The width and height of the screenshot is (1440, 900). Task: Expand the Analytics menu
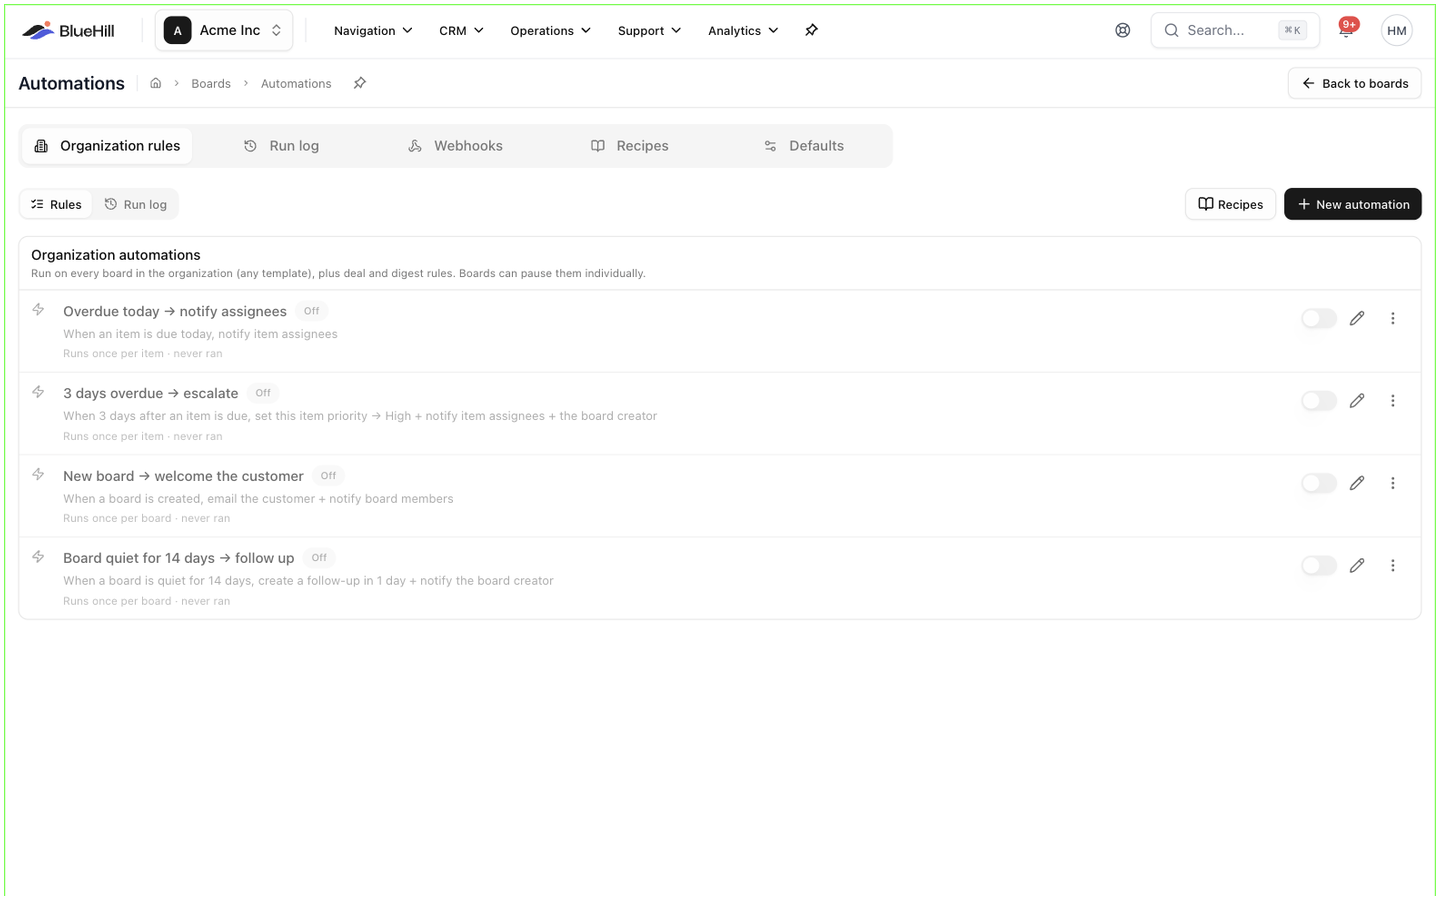pyautogui.click(x=743, y=31)
